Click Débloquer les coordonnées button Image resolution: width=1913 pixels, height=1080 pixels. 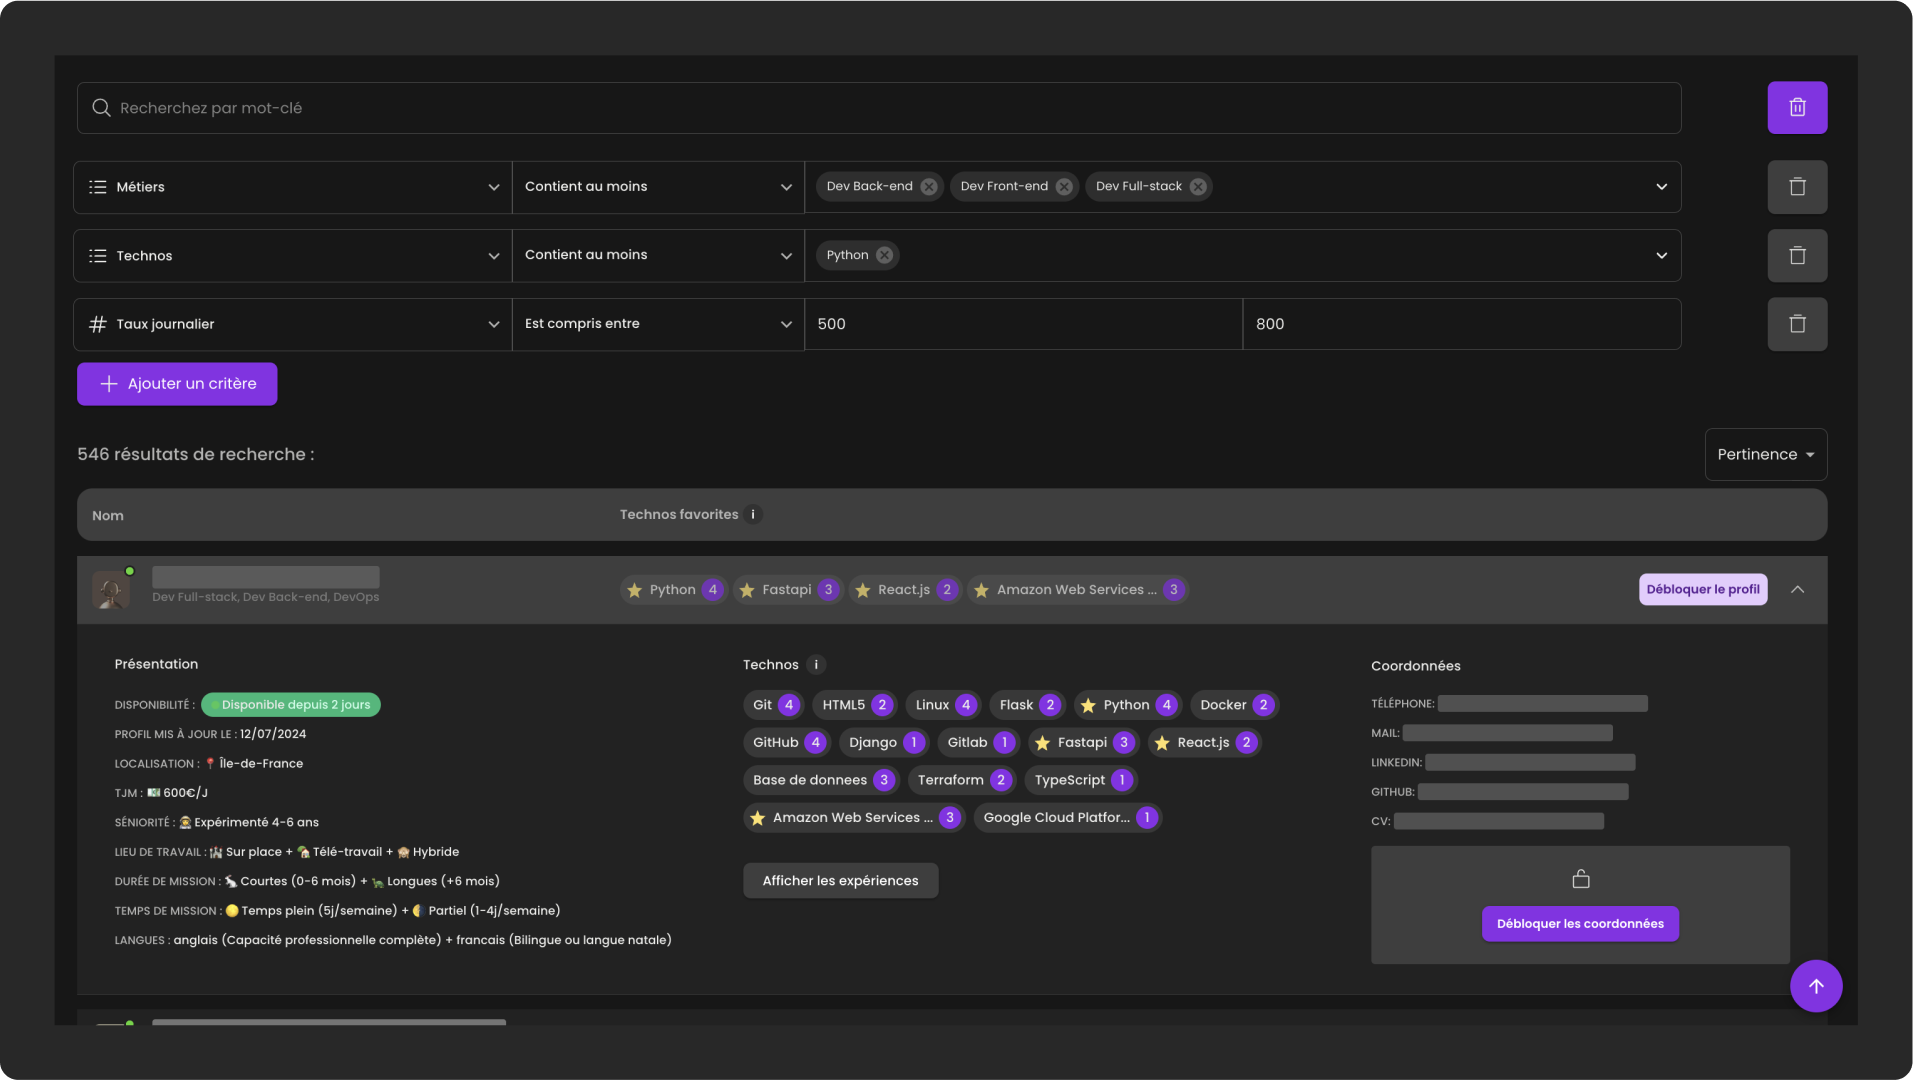coord(1580,924)
